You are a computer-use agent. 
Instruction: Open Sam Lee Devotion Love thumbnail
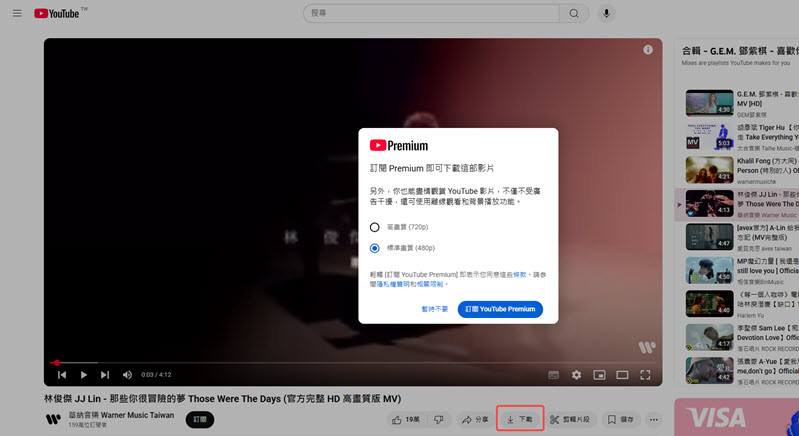[x=709, y=337]
